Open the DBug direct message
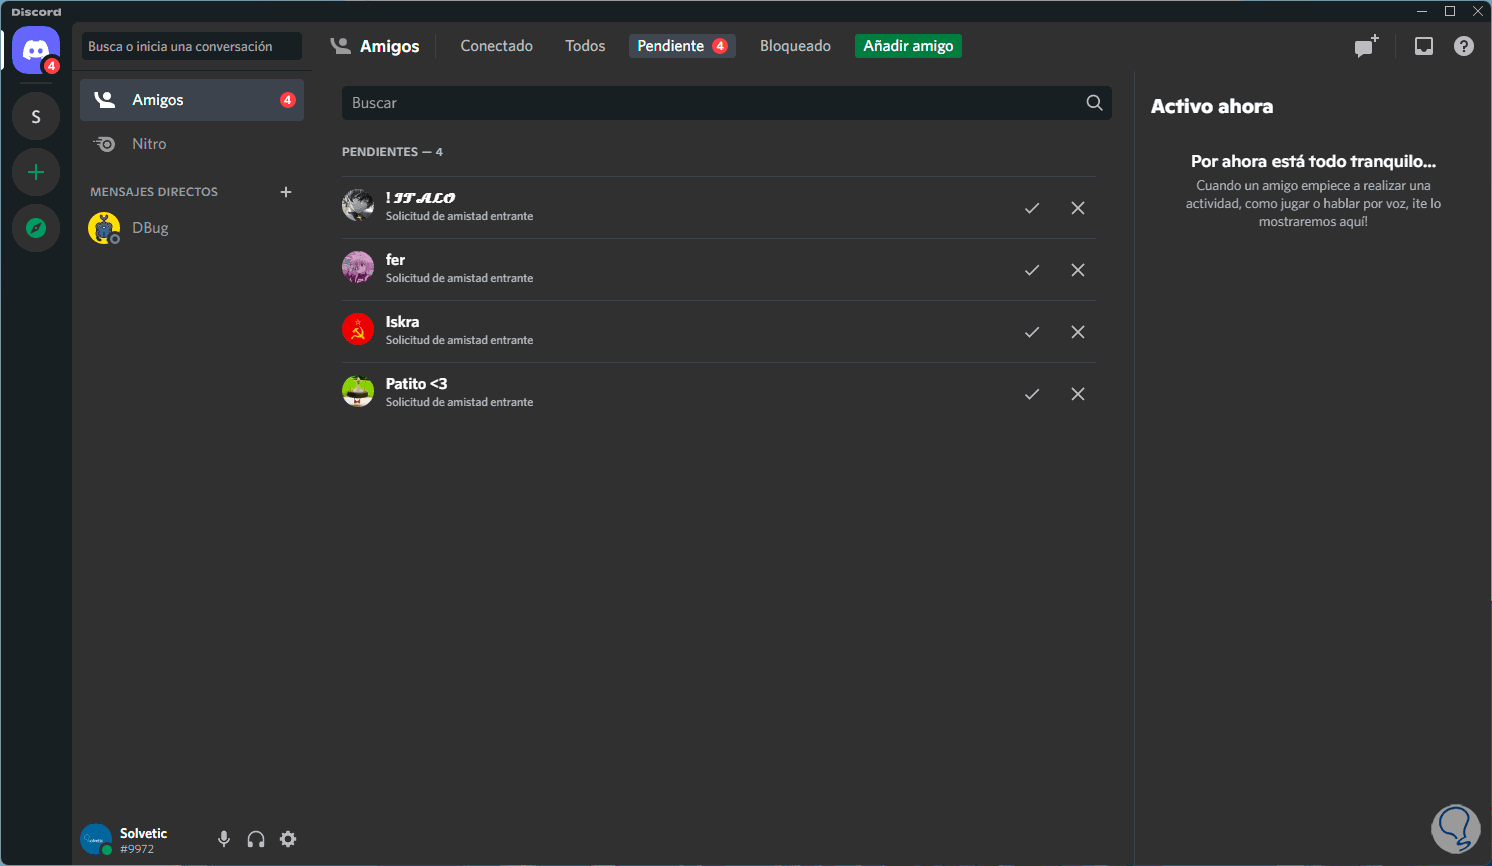The image size is (1492, 866). 192,228
